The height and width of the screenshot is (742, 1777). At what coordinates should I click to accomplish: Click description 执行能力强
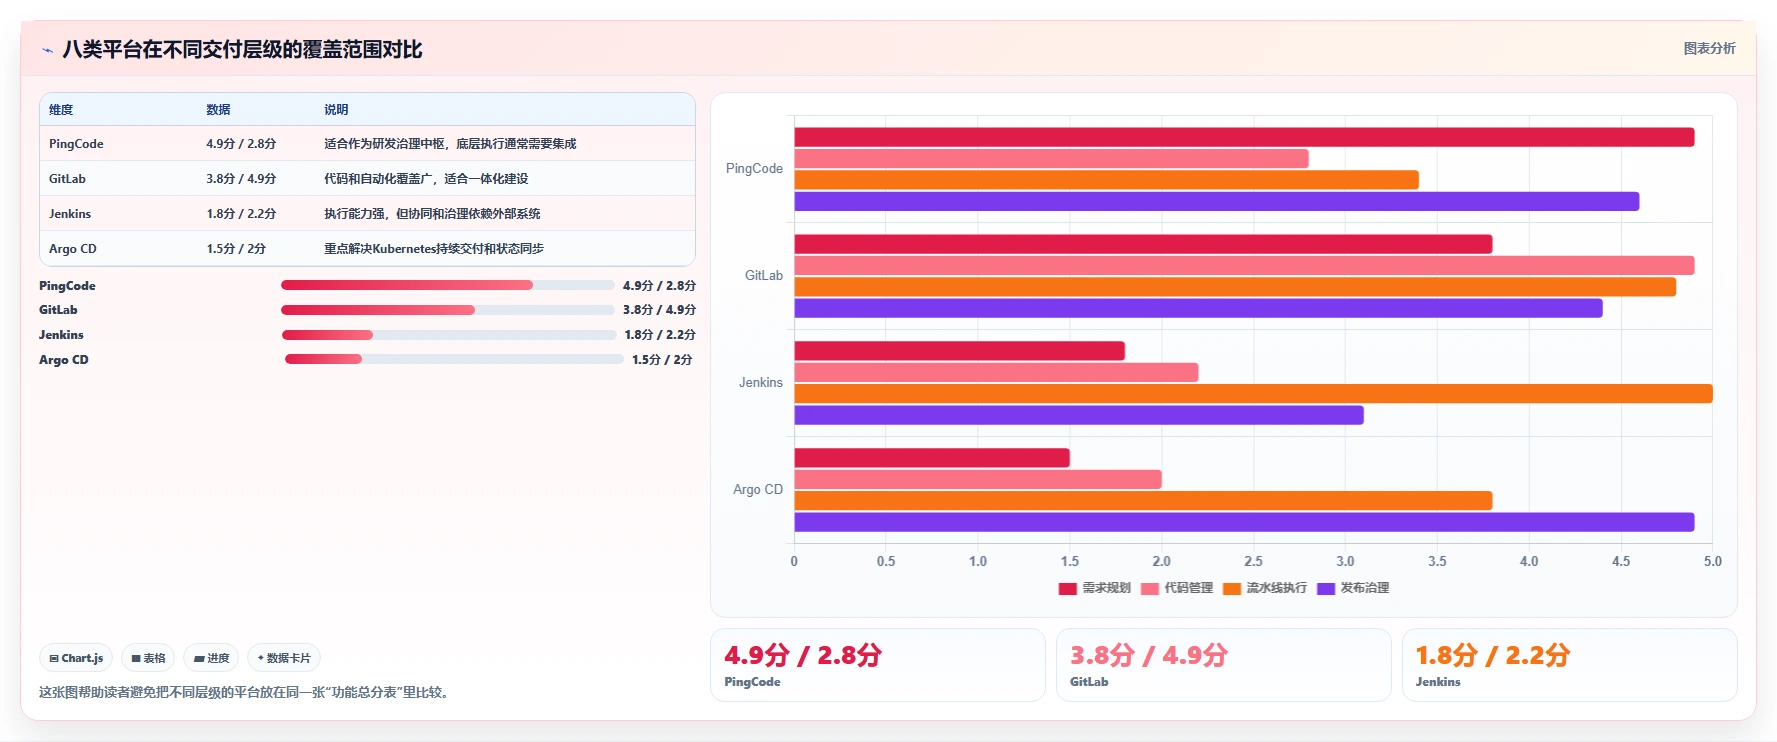click(432, 214)
